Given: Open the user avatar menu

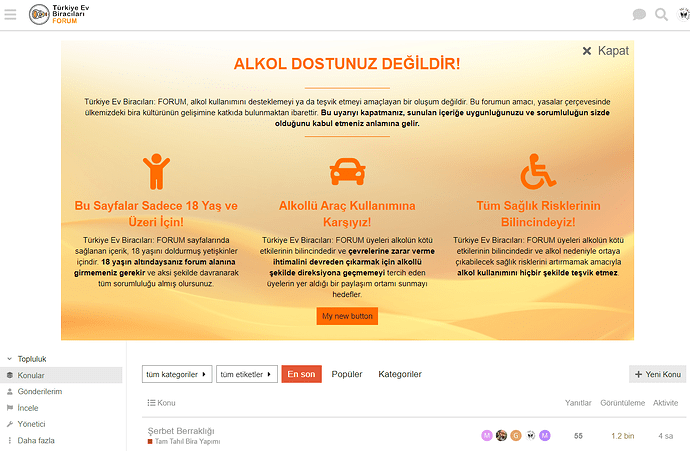Looking at the screenshot, I should pos(683,15).
